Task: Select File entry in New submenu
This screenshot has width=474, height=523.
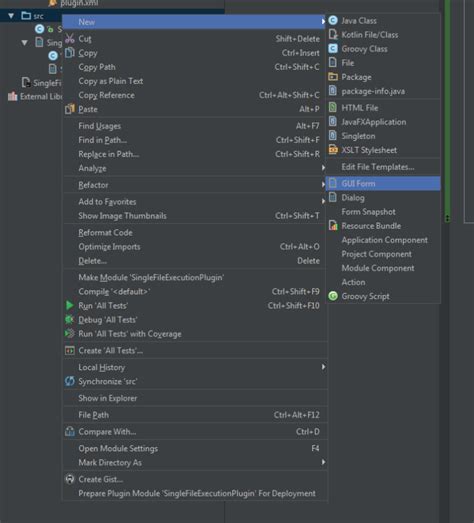Action: (348, 63)
